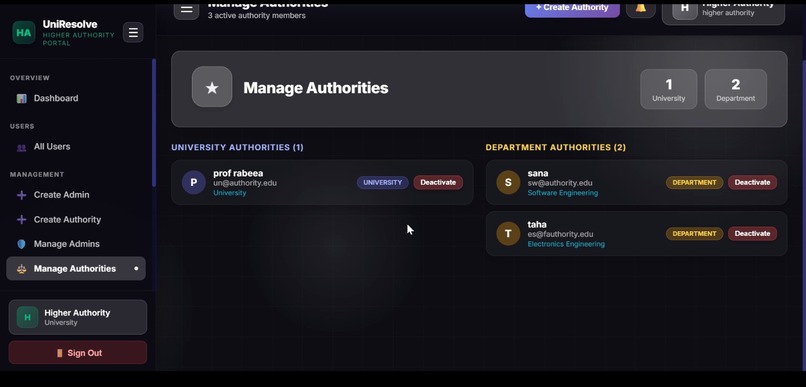The height and width of the screenshot is (387, 806).
Task: Click shield icon next to Manage Admins
Action: (22, 244)
